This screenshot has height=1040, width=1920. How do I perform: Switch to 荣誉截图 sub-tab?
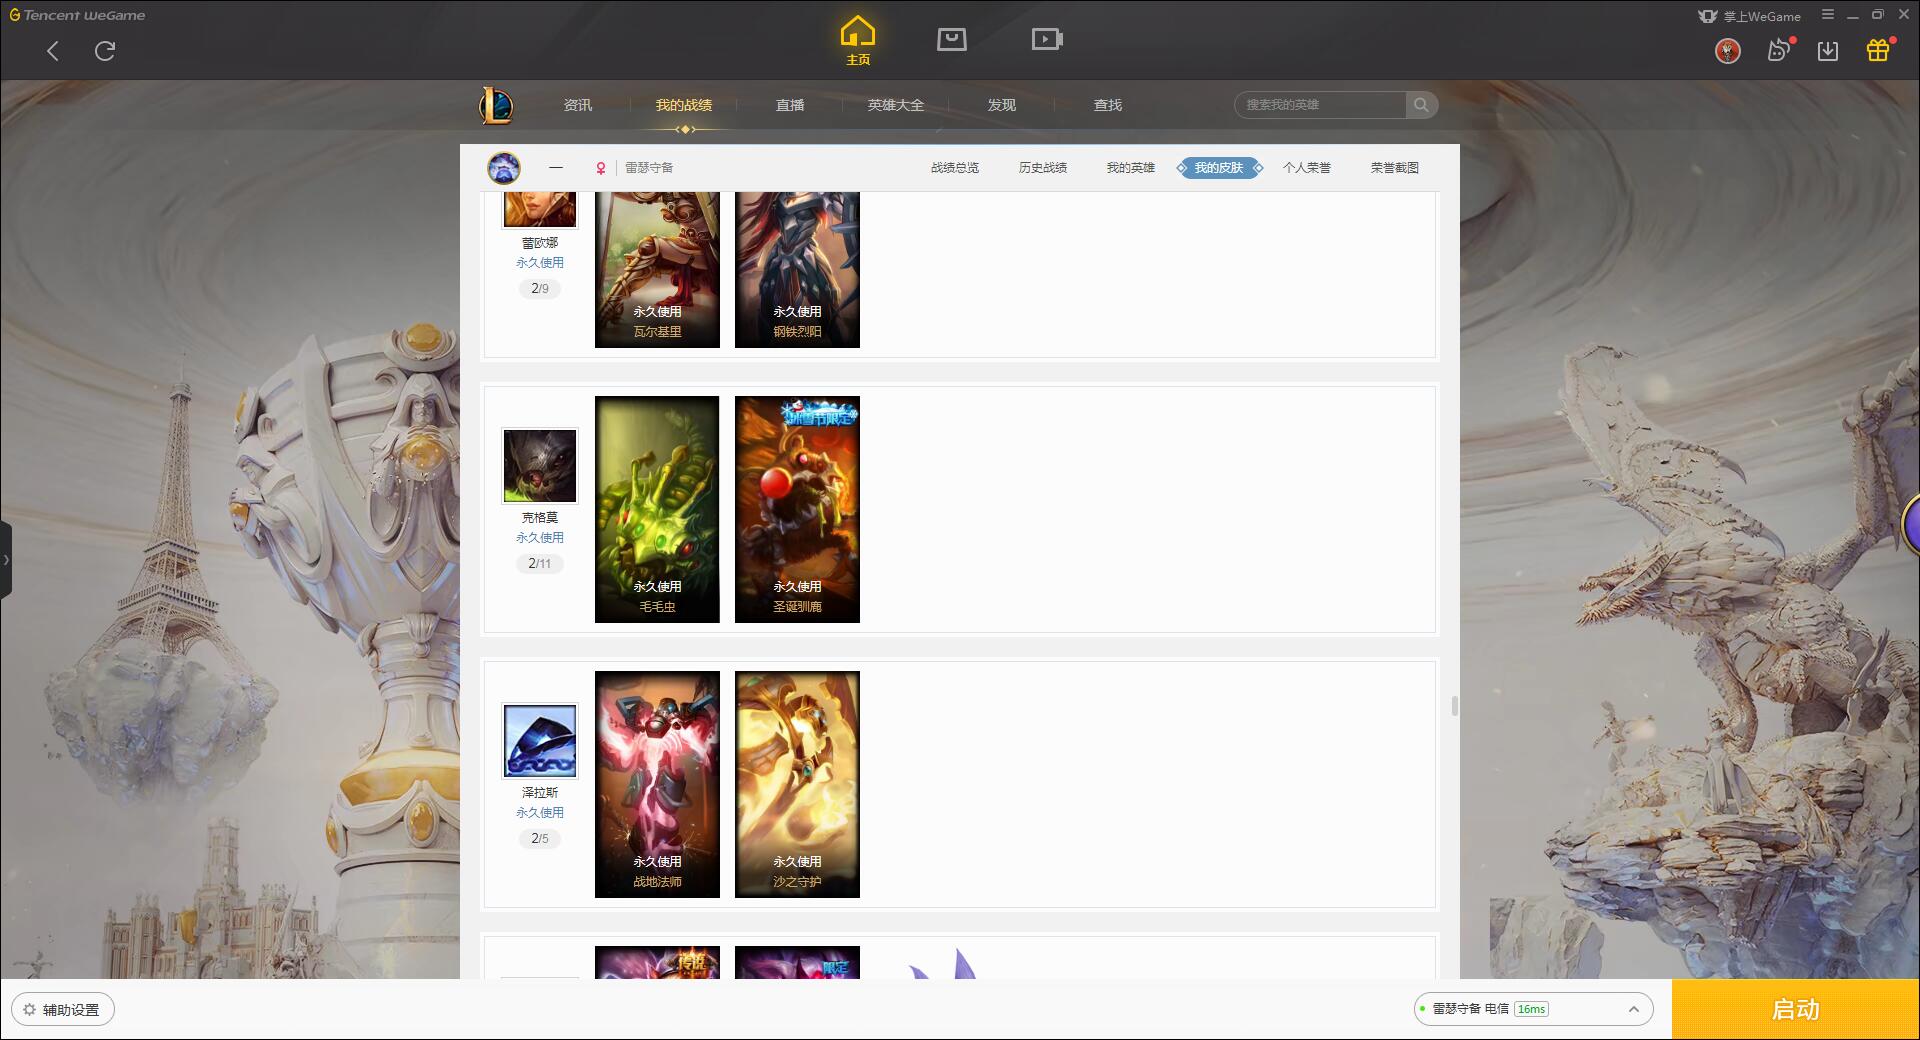[x=1395, y=168]
